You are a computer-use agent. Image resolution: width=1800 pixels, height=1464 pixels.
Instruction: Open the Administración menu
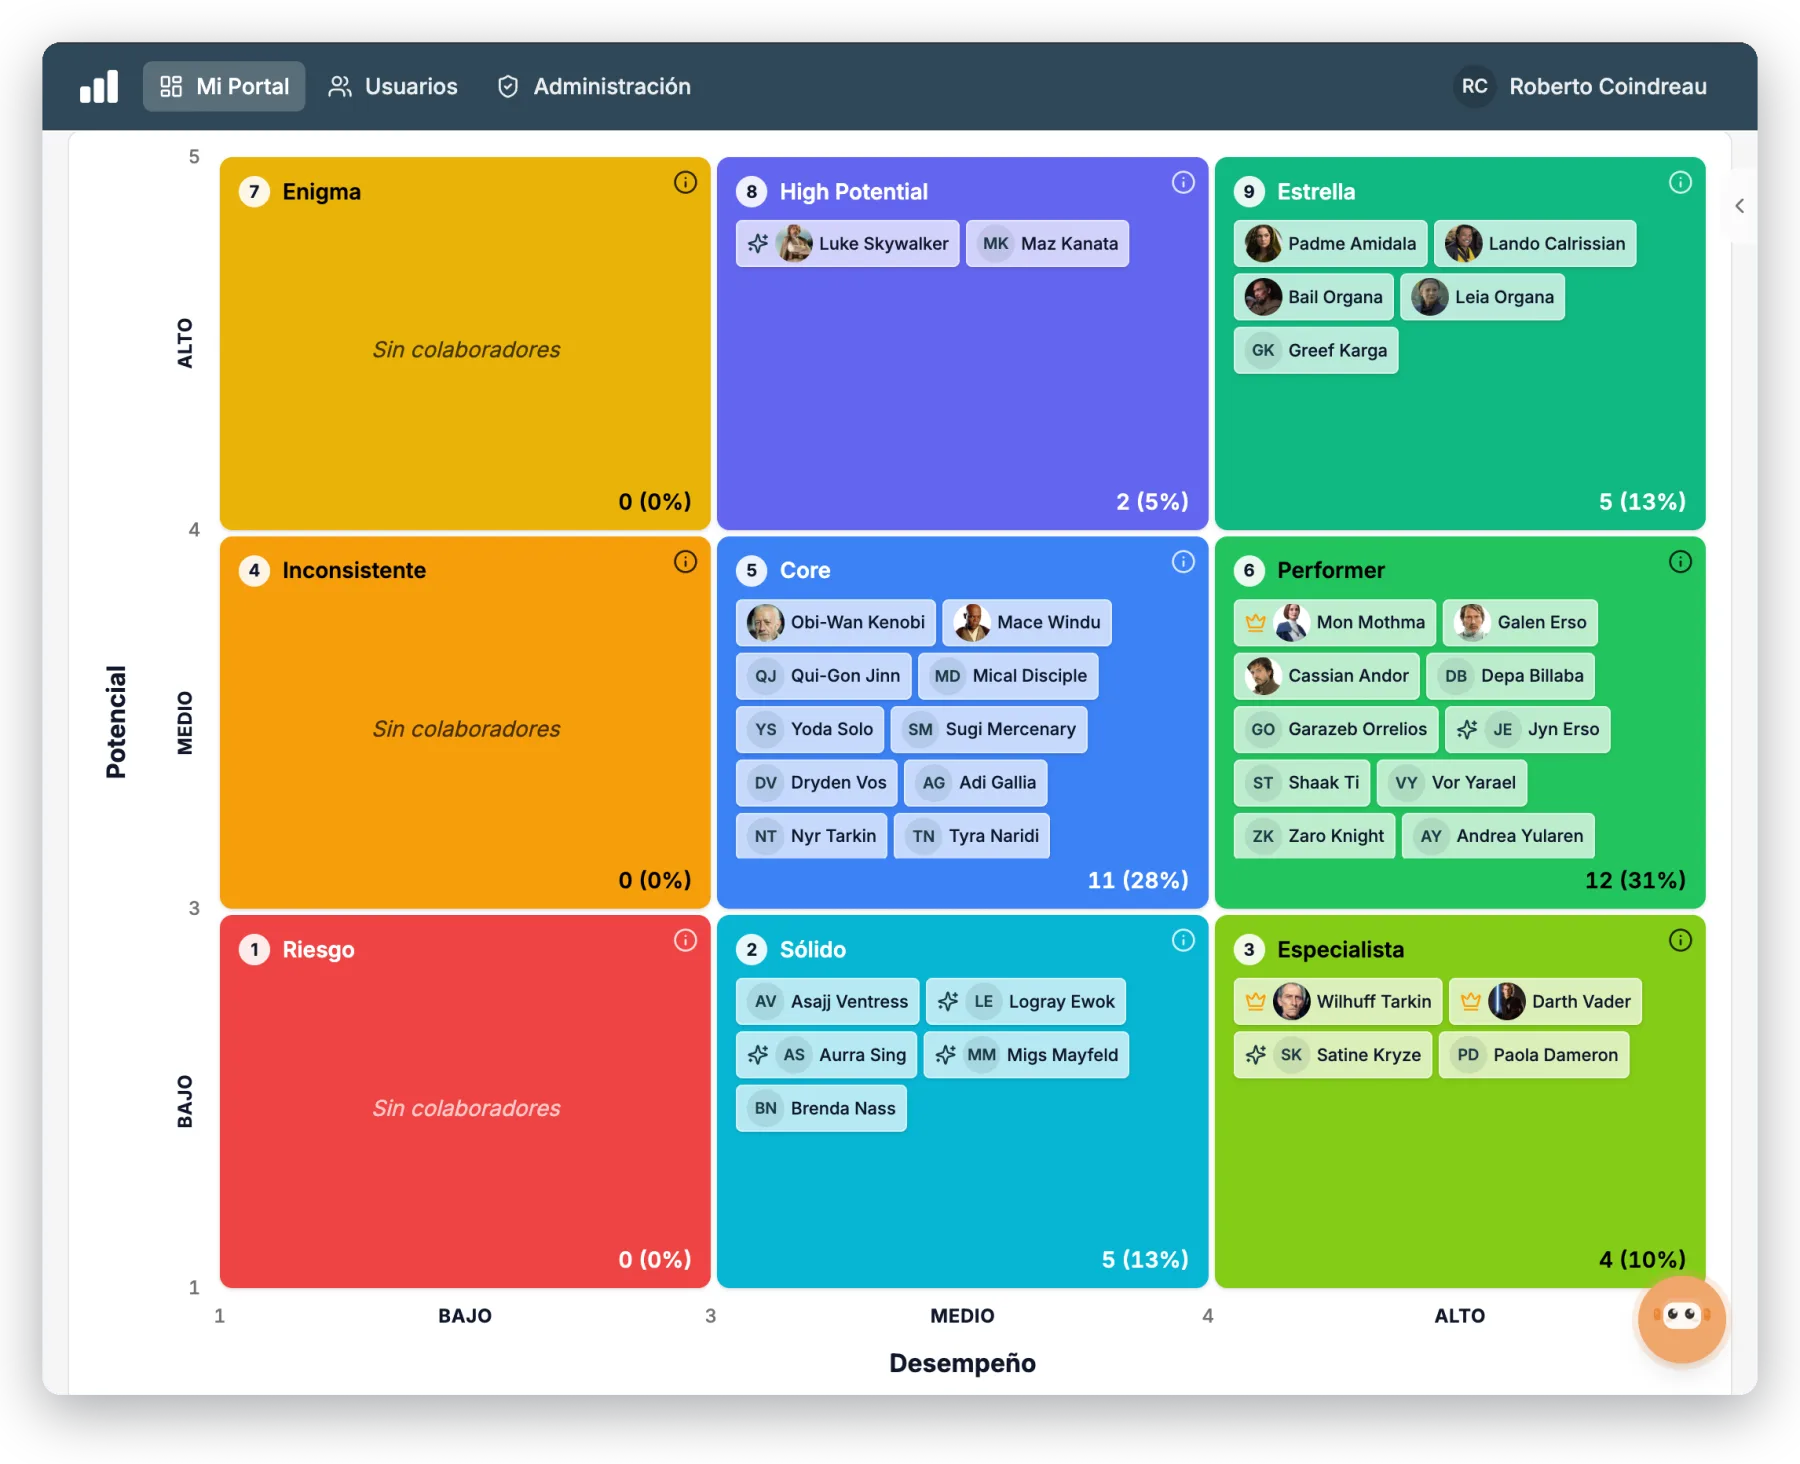[x=594, y=87]
